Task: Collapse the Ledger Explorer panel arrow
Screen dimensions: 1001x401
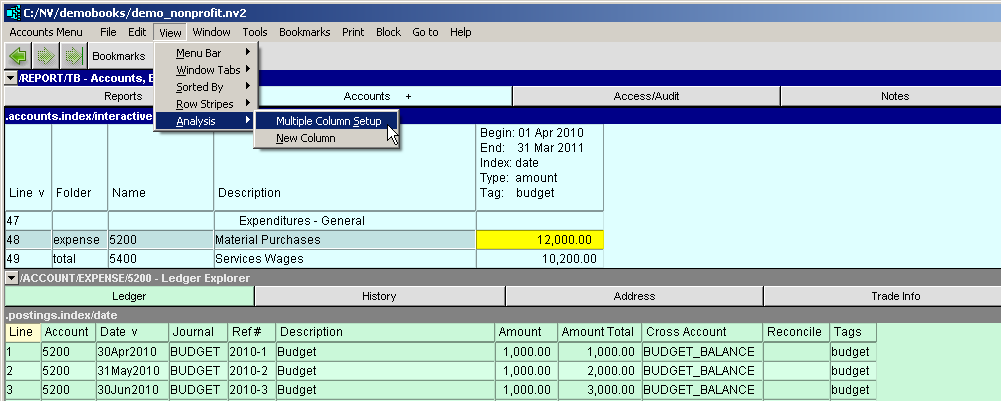Action: pyautogui.click(x=10, y=278)
